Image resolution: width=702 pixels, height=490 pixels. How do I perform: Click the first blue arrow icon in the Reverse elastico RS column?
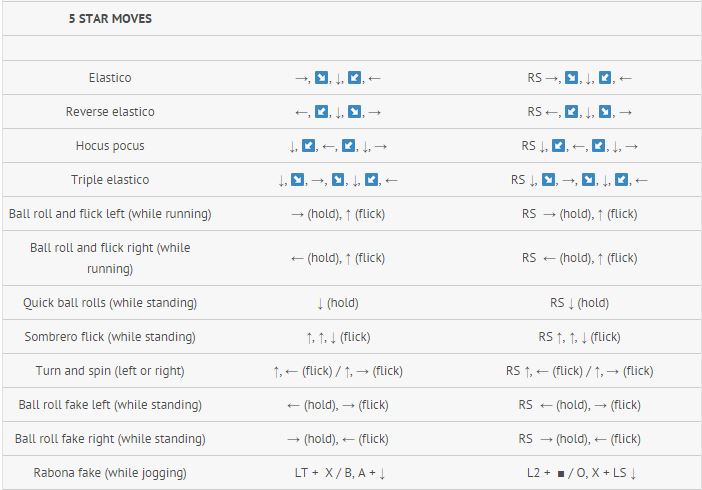click(x=571, y=112)
